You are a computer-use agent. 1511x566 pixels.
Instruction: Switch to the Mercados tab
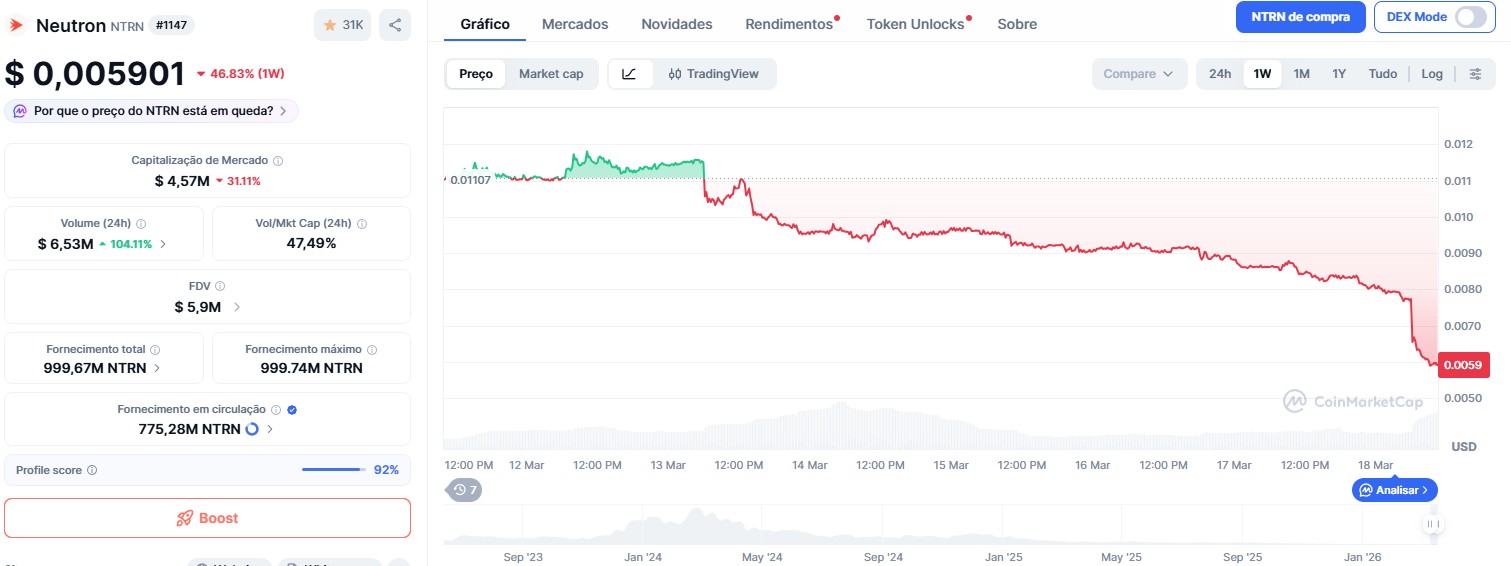coord(575,24)
